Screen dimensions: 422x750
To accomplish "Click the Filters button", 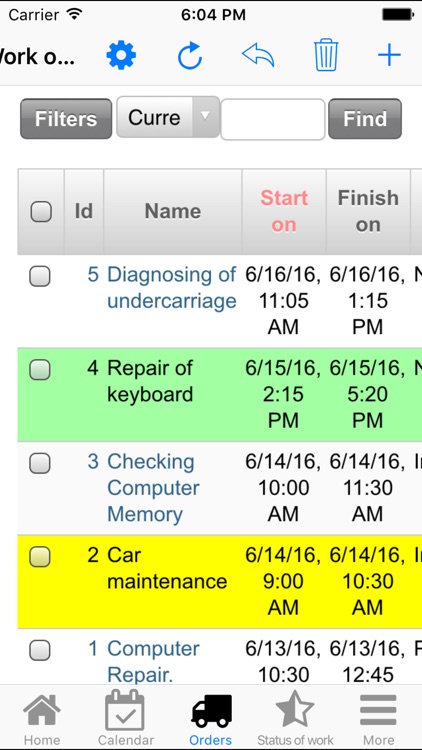I will (x=66, y=119).
